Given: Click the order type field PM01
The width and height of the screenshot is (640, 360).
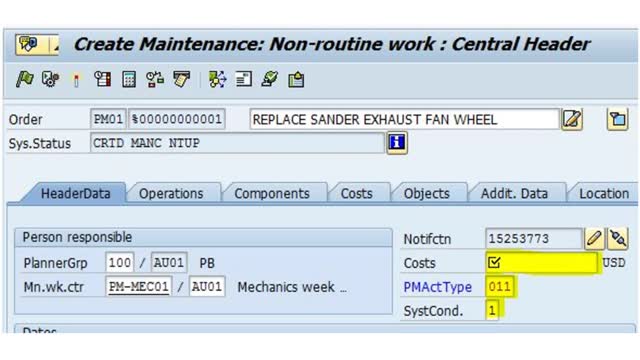Looking at the screenshot, I should [108, 120].
